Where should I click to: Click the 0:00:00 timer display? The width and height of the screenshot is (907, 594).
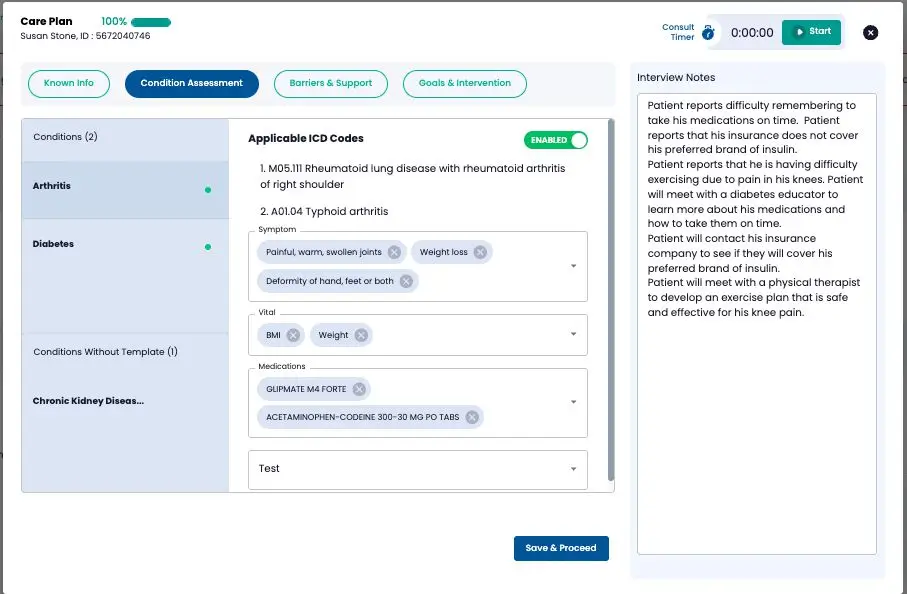pyautogui.click(x=752, y=33)
